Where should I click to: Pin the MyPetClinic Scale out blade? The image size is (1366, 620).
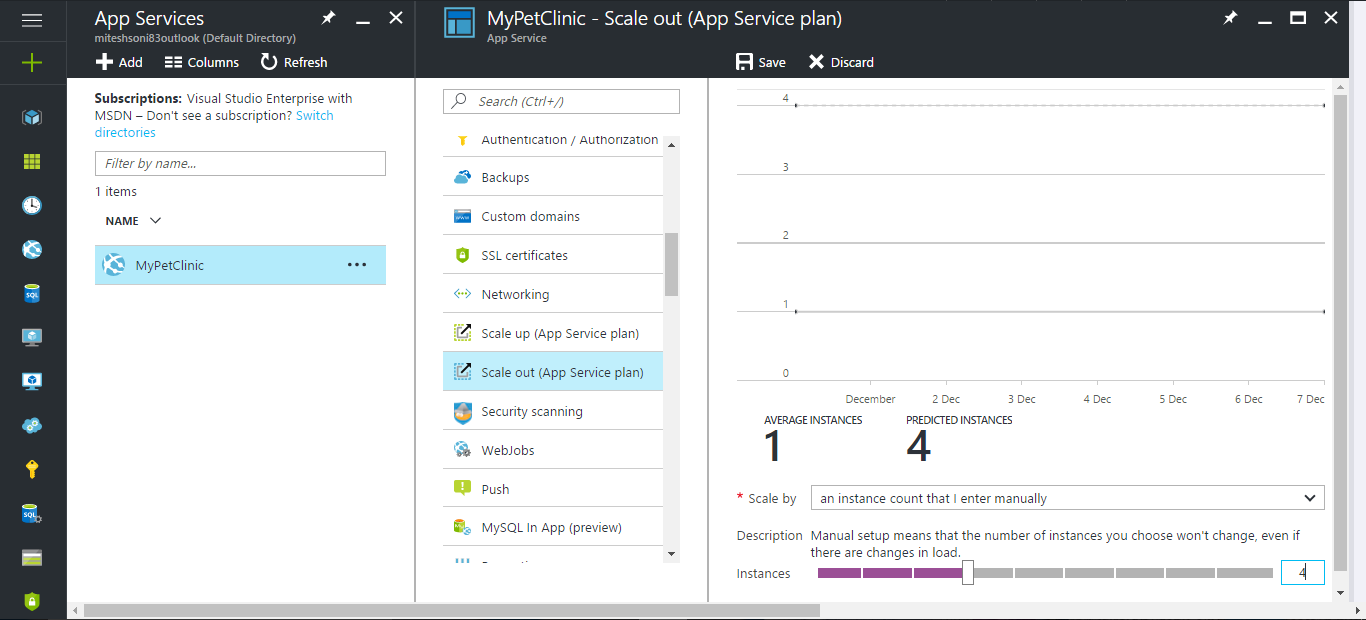1231,18
